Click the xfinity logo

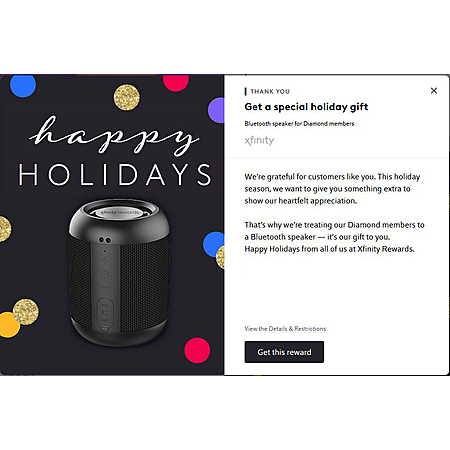[259, 140]
